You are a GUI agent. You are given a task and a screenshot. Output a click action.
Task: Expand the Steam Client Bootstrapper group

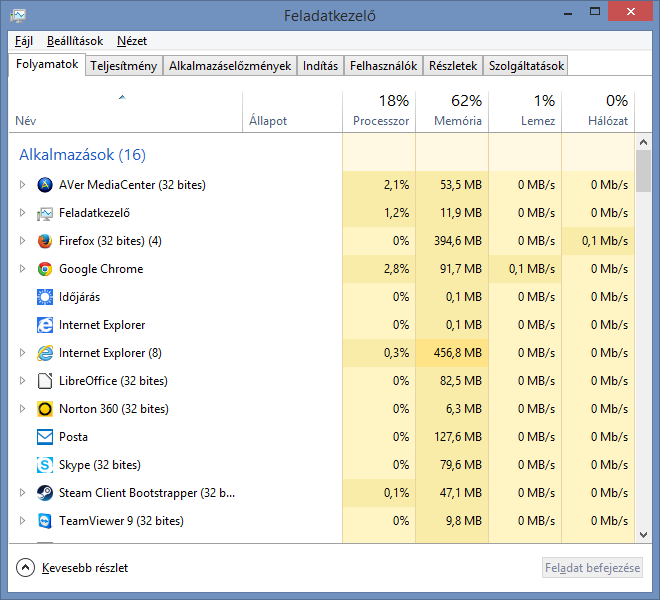(x=22, y=493)
